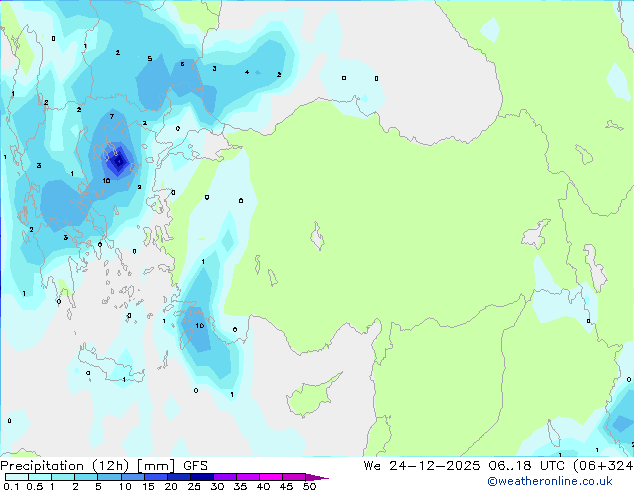Click the legend label "0.5"
This screenshot has height=490, width=634.
(35, 486)
